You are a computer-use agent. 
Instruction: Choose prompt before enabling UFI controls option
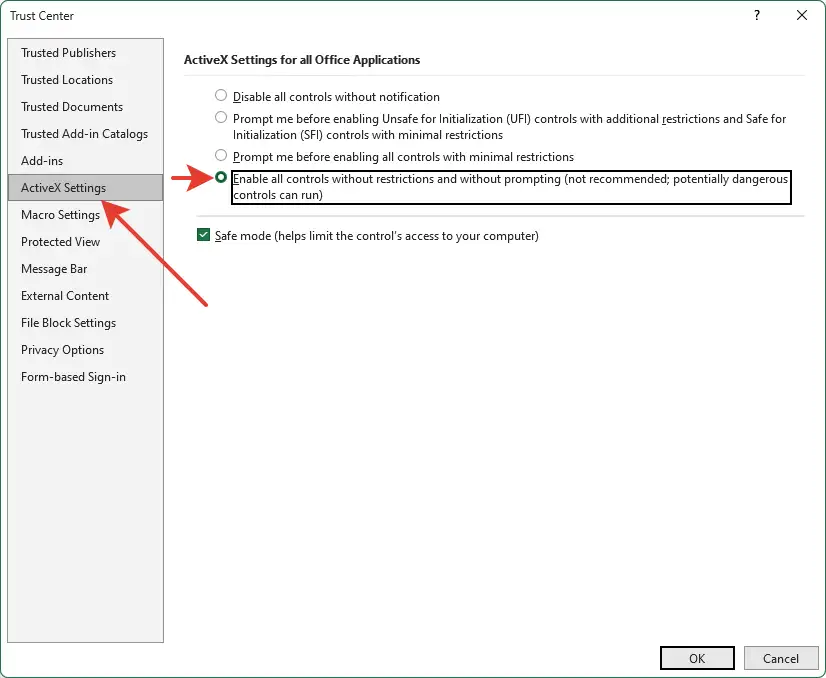tap(220, 117)
